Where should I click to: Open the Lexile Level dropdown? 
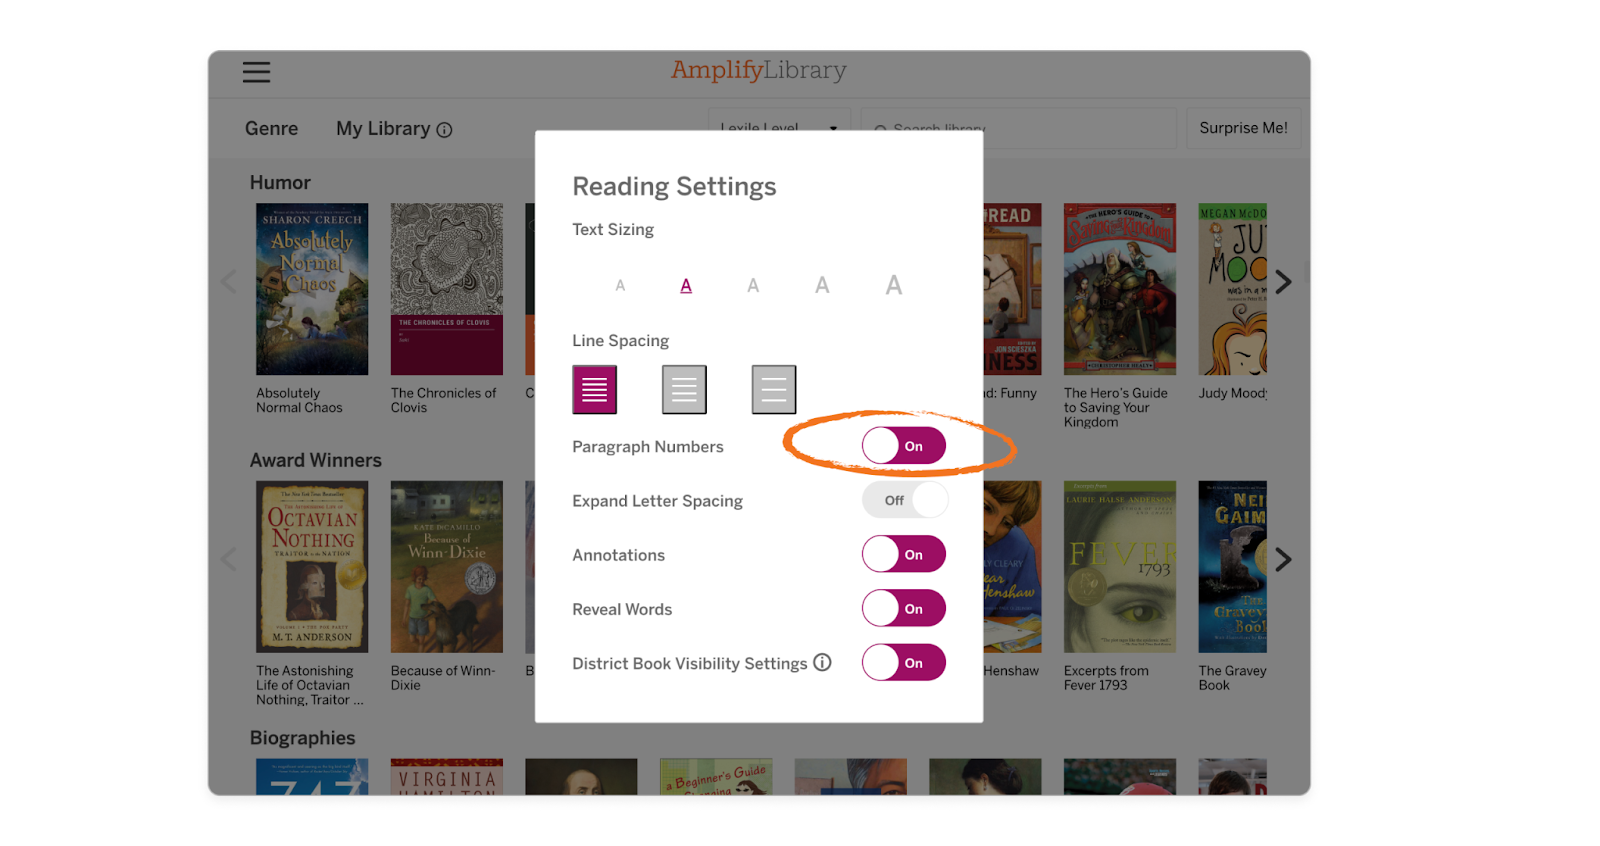(779, 128)
